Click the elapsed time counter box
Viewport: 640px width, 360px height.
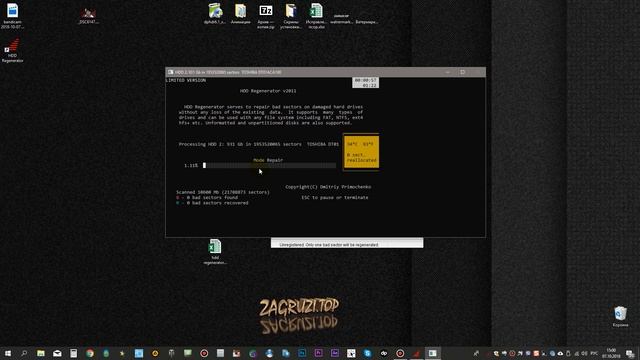click(365, 82)
